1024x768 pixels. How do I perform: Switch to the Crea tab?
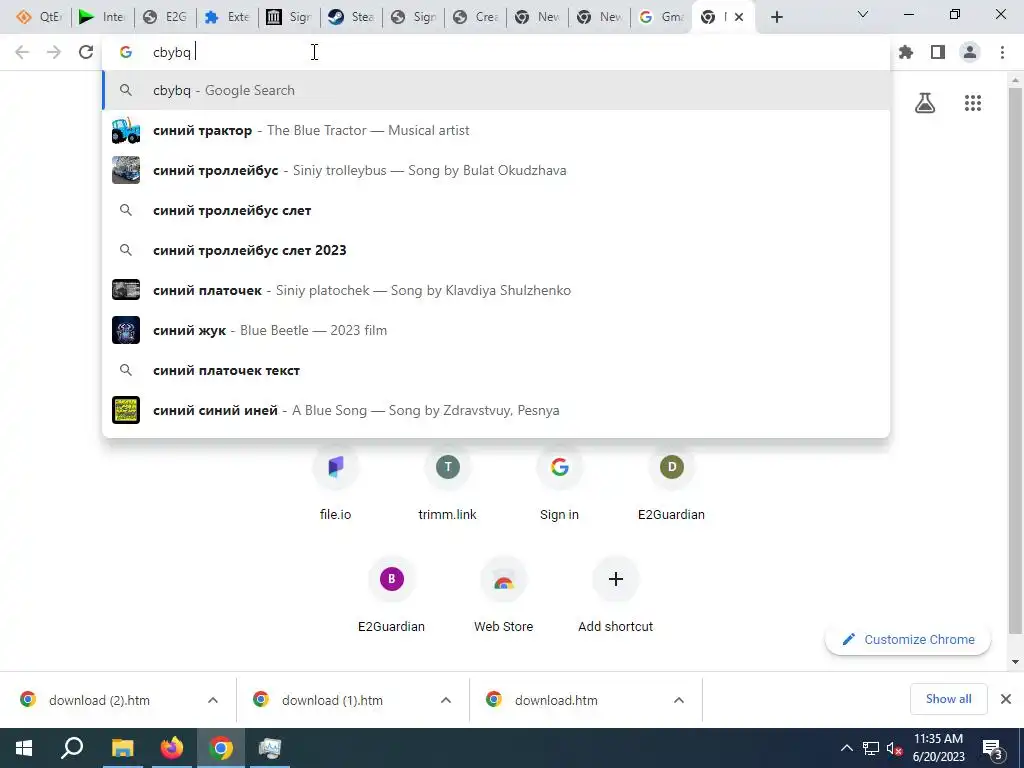point(475,17)
